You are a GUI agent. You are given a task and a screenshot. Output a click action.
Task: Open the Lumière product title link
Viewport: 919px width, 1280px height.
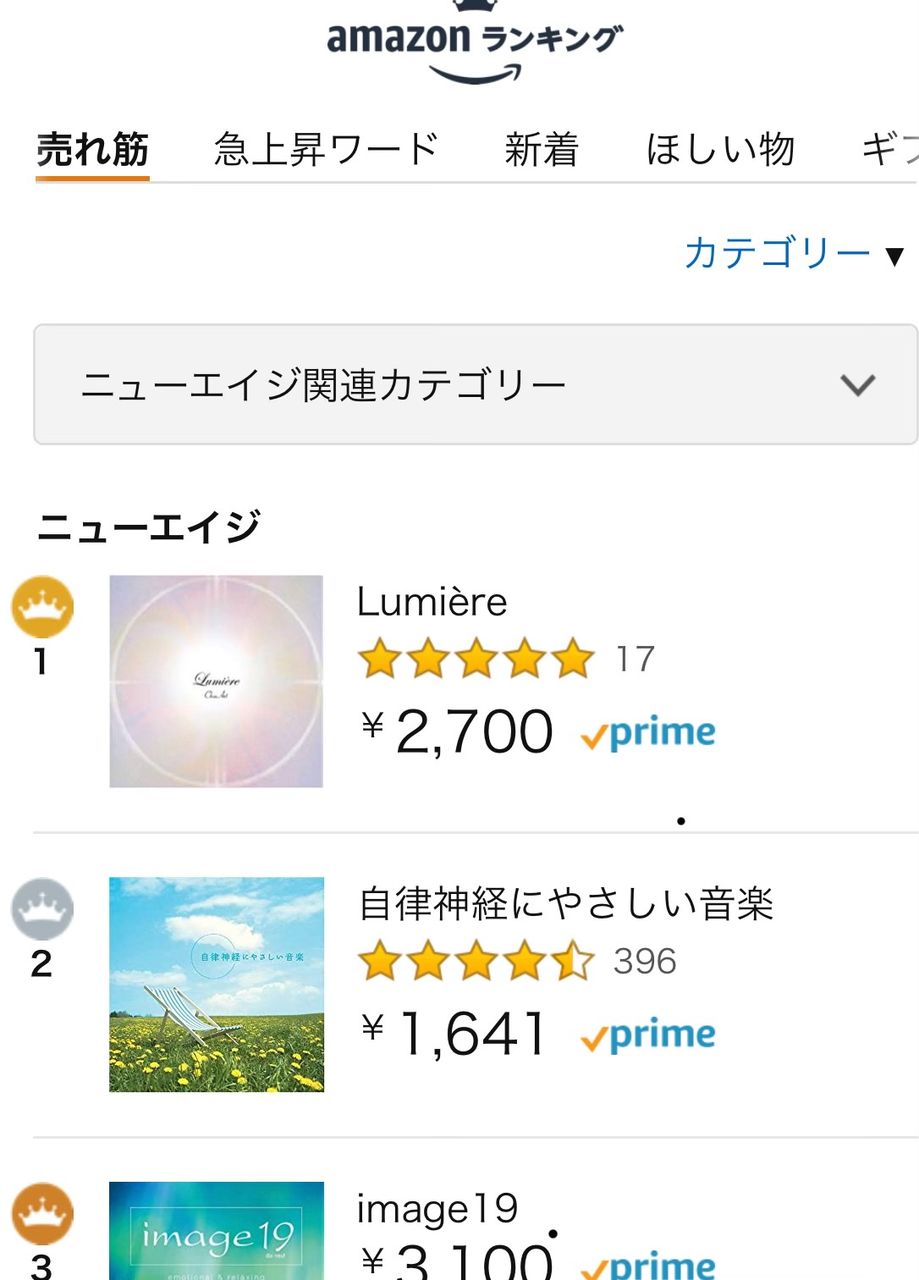point(432,601)
